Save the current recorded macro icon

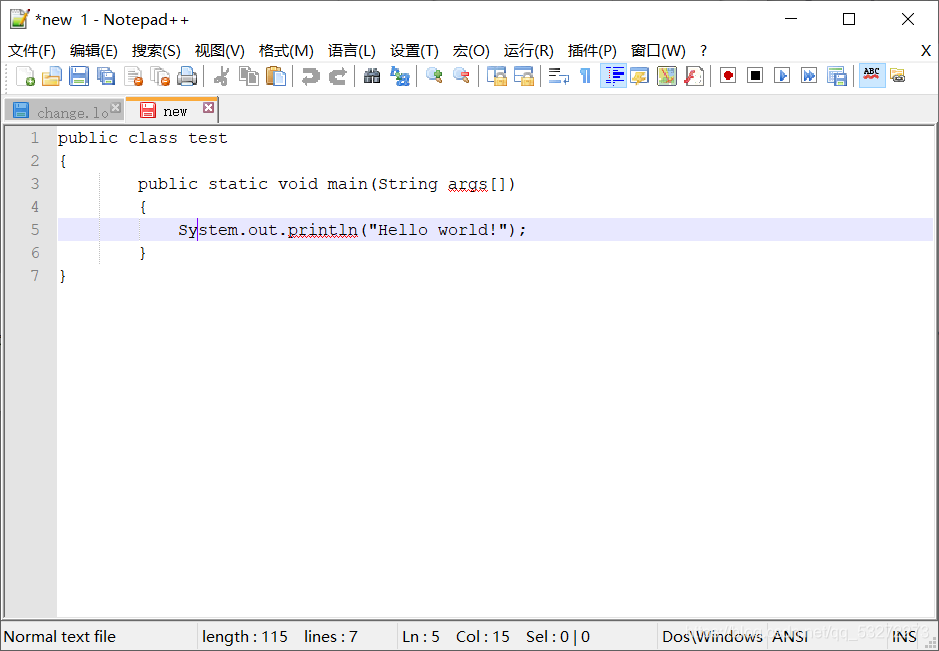click(x=837, y=76)
